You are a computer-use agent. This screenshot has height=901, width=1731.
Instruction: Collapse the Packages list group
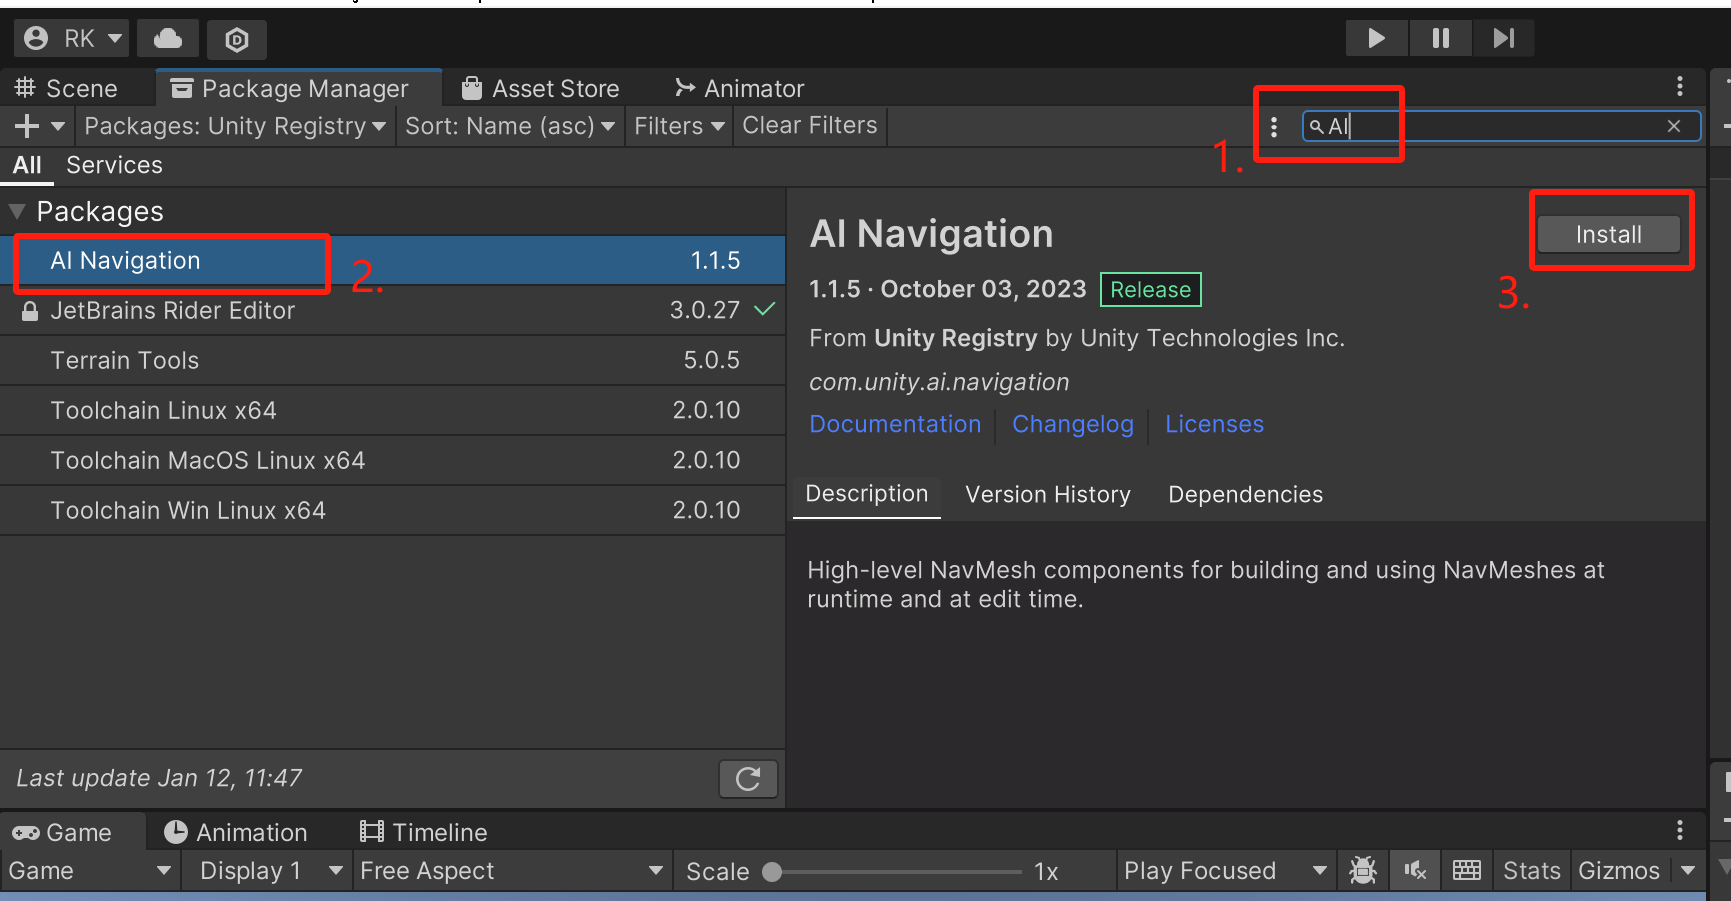[x=17, y=212]
